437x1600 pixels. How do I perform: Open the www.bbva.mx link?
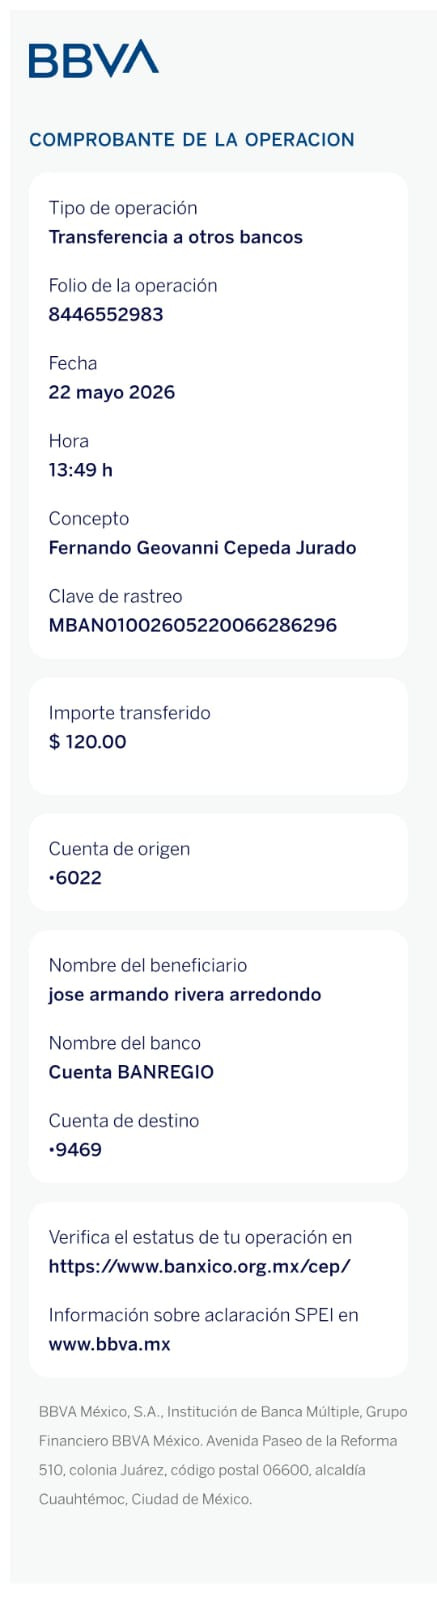click(x=109, y=1344)
